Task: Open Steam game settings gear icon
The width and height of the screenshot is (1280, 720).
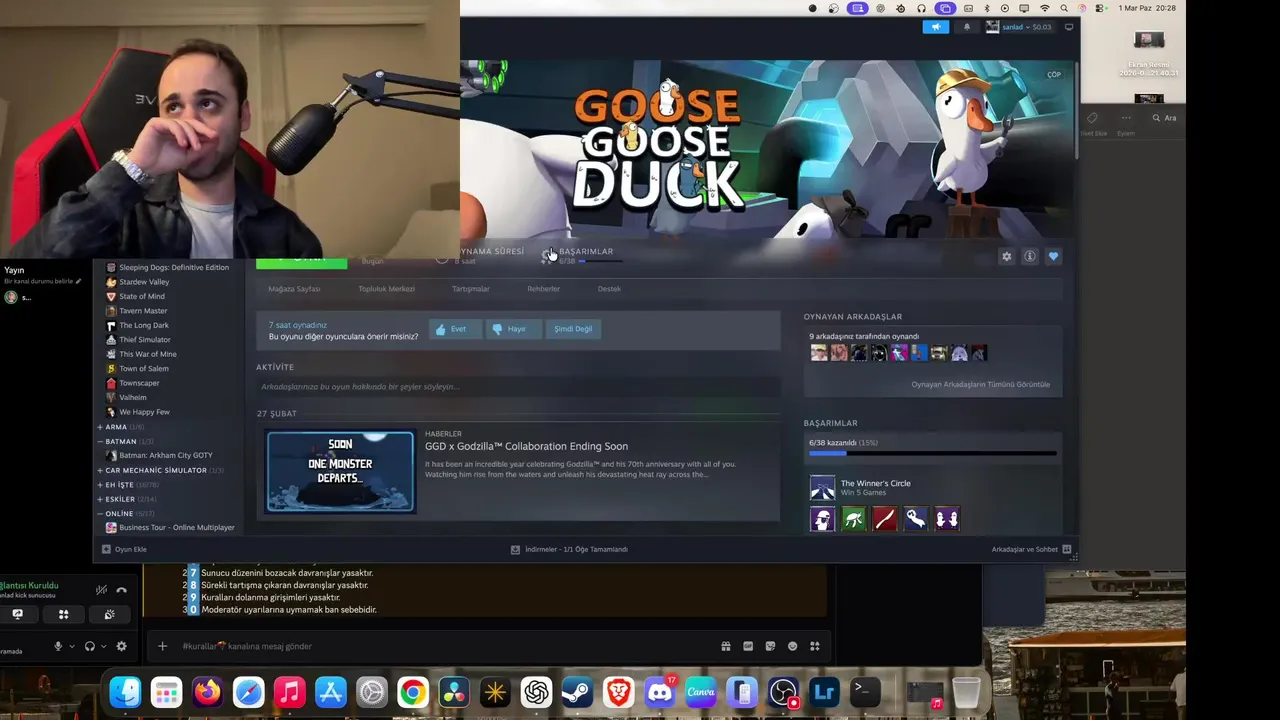Action: tap(1006, 257)
